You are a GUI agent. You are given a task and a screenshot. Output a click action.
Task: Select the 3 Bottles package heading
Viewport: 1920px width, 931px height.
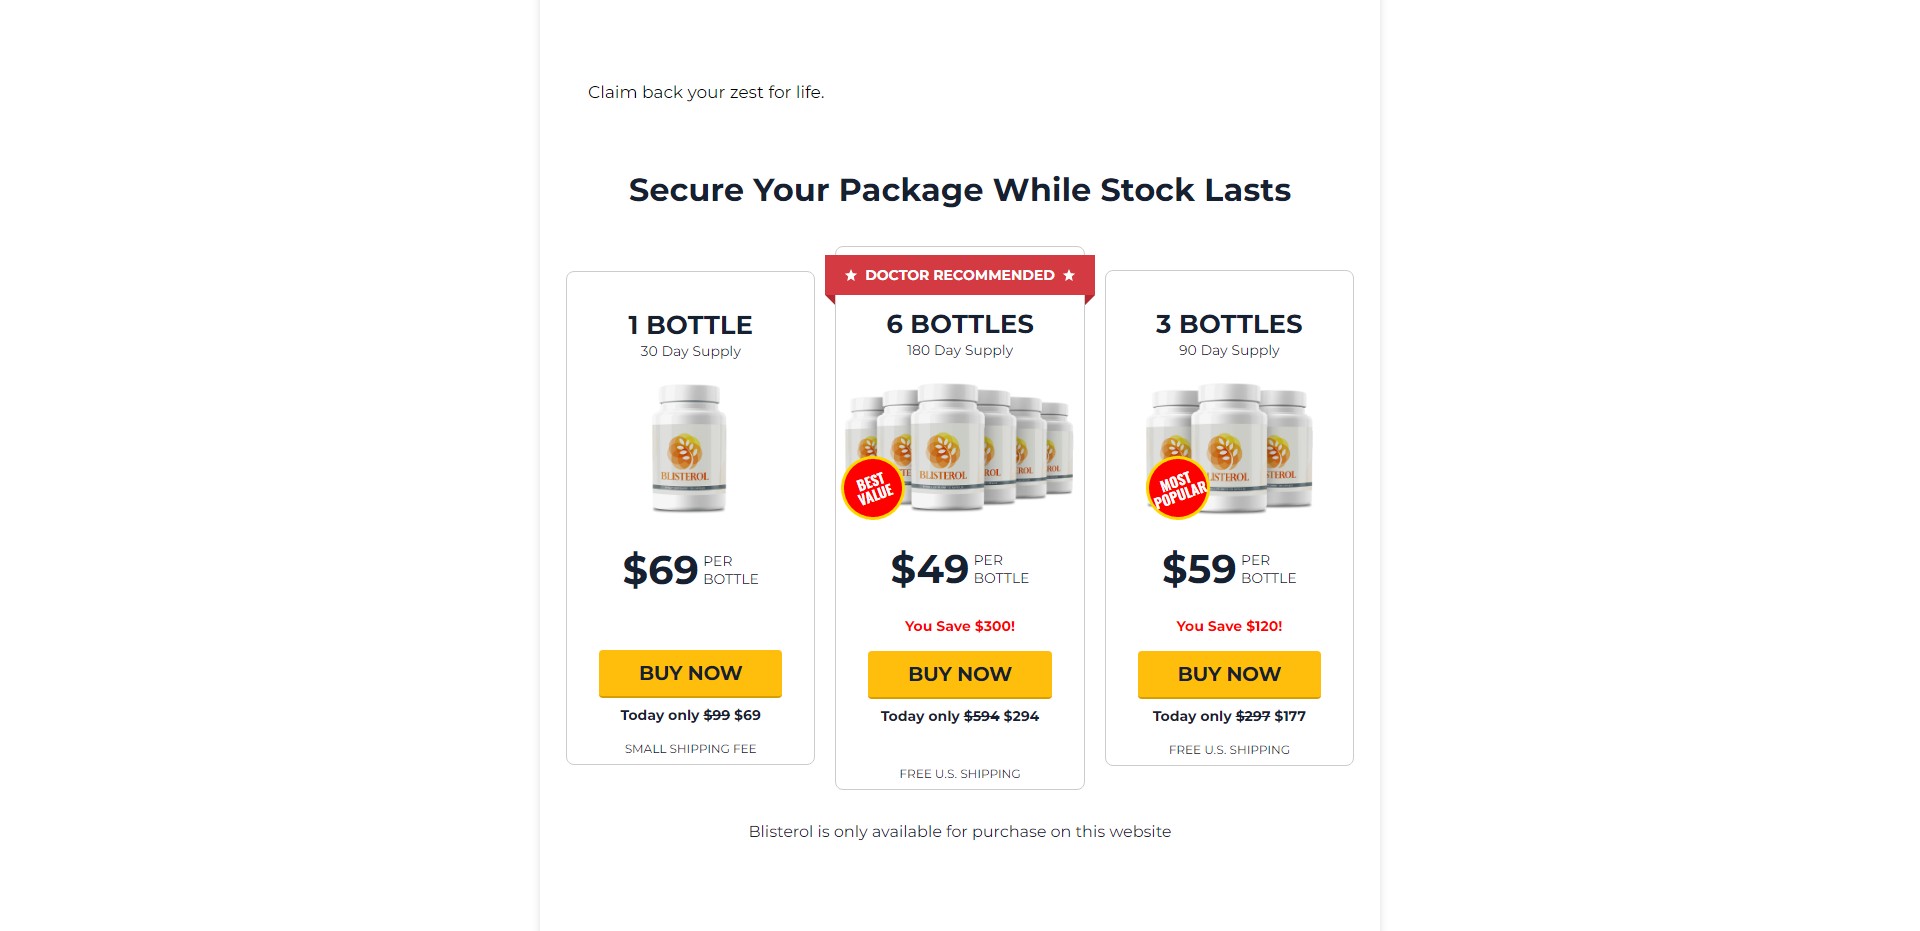(1229, 324)
